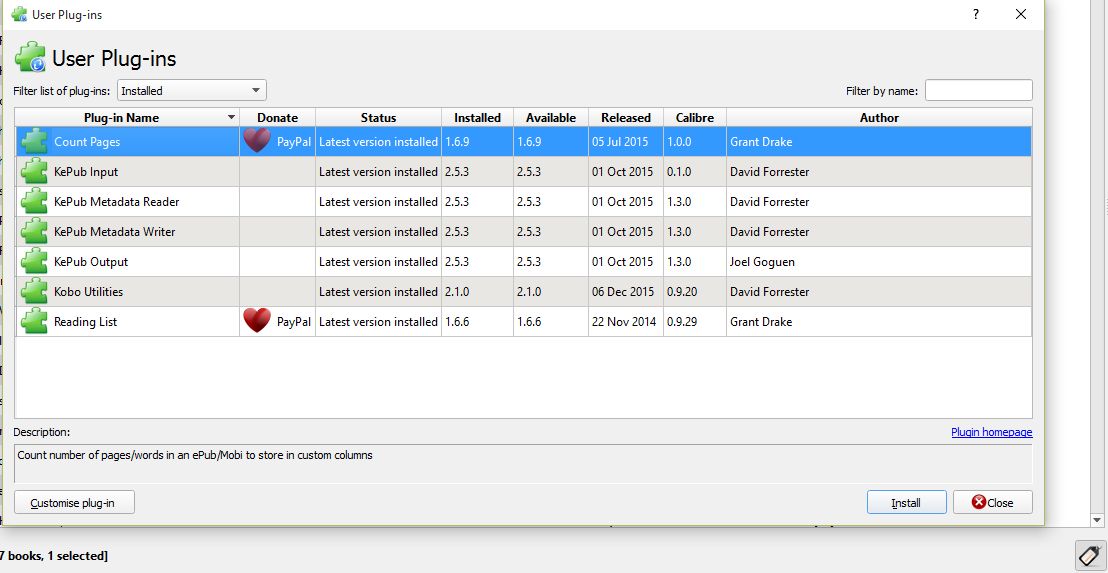Screen dimensions: 1108x573
Task: Sort by the Installed column header
Action: tap(477, 117)
